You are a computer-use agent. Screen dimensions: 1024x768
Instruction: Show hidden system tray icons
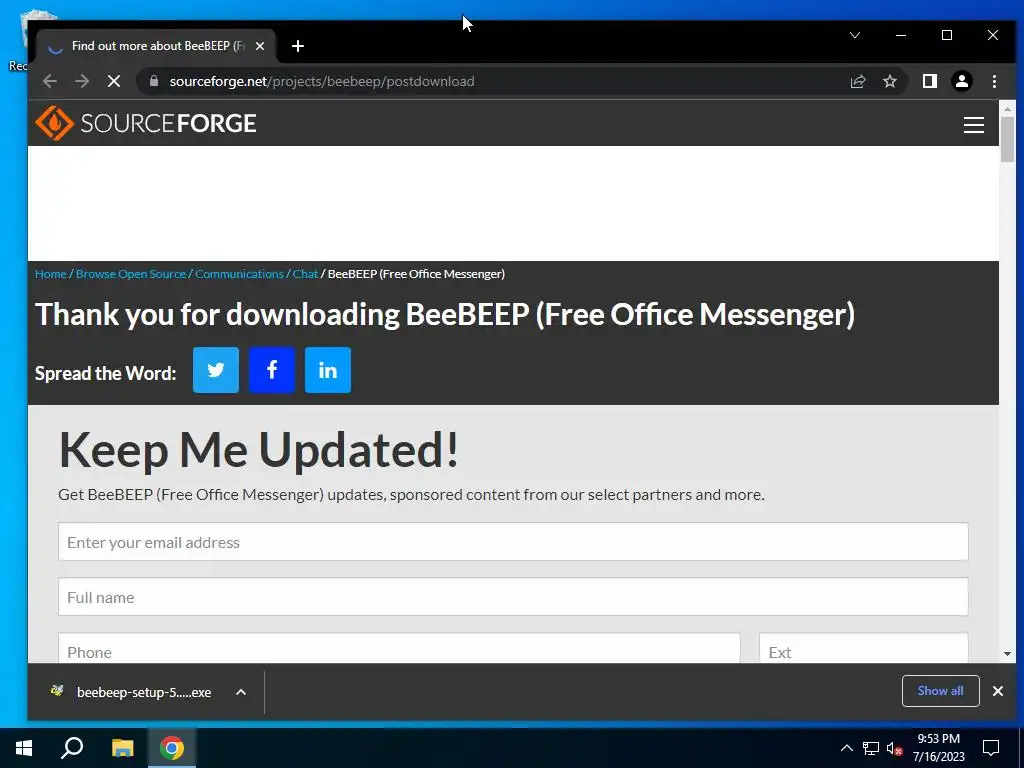[846, 748]
